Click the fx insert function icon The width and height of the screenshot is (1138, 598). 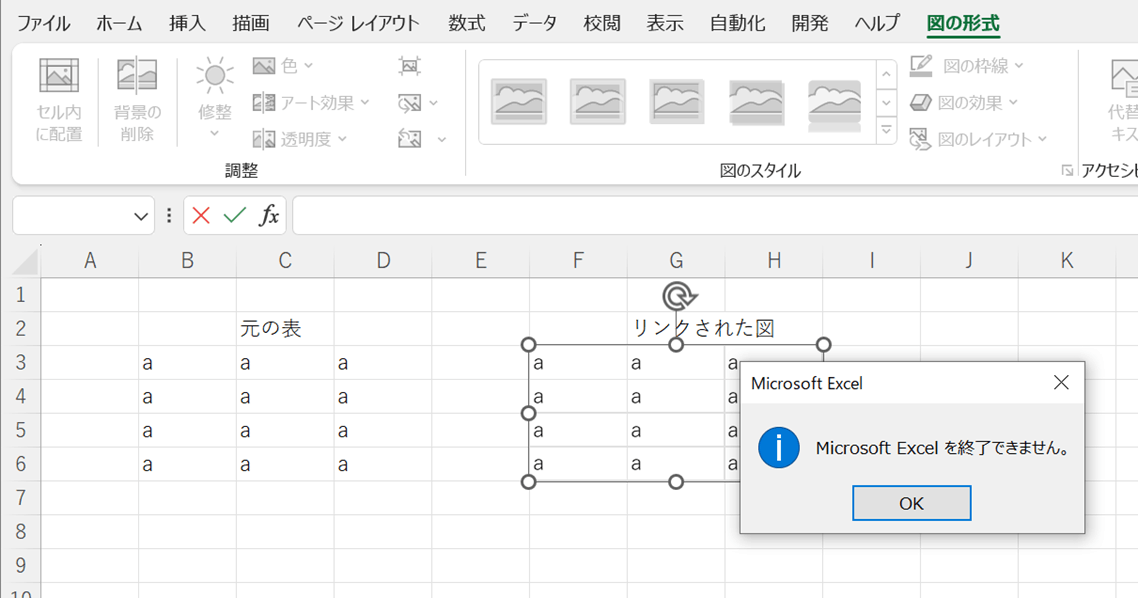269,216
